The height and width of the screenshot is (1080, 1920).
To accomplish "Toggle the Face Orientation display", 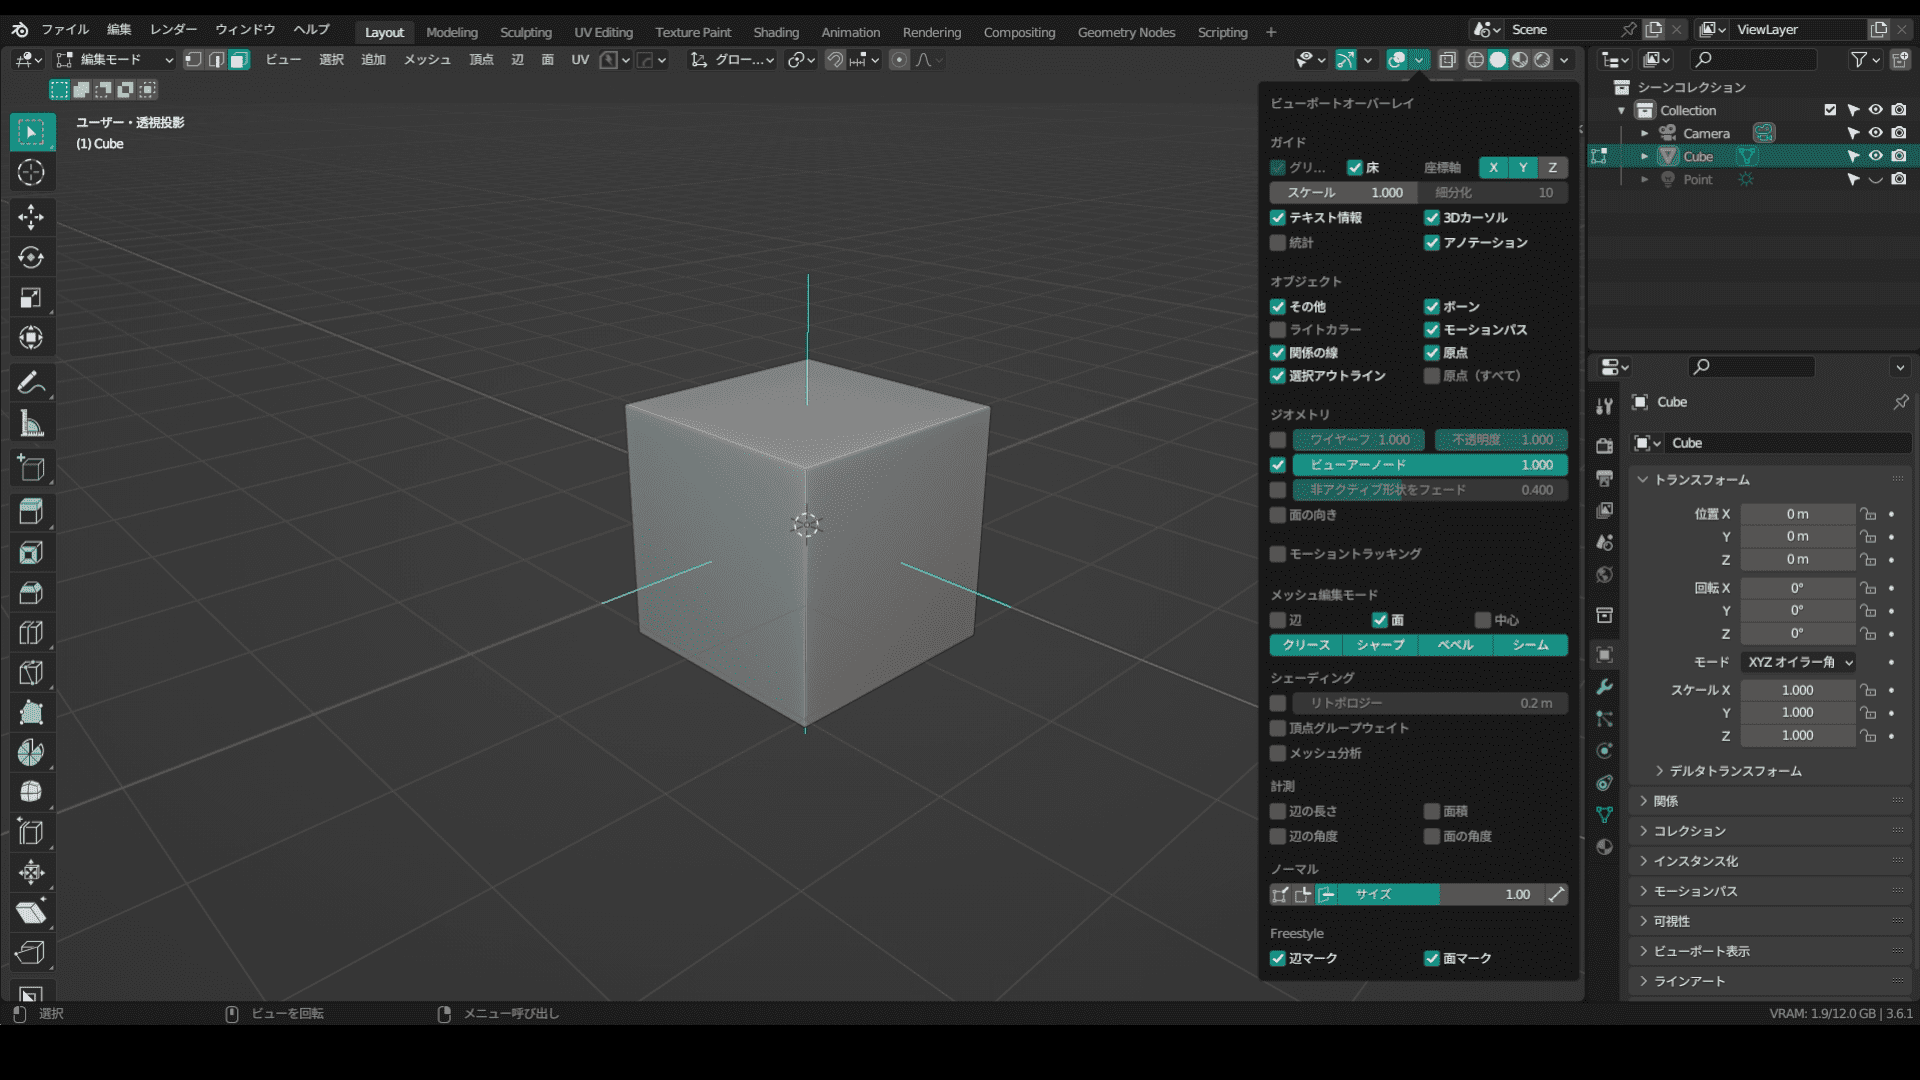I will [x=1276, y=514].
